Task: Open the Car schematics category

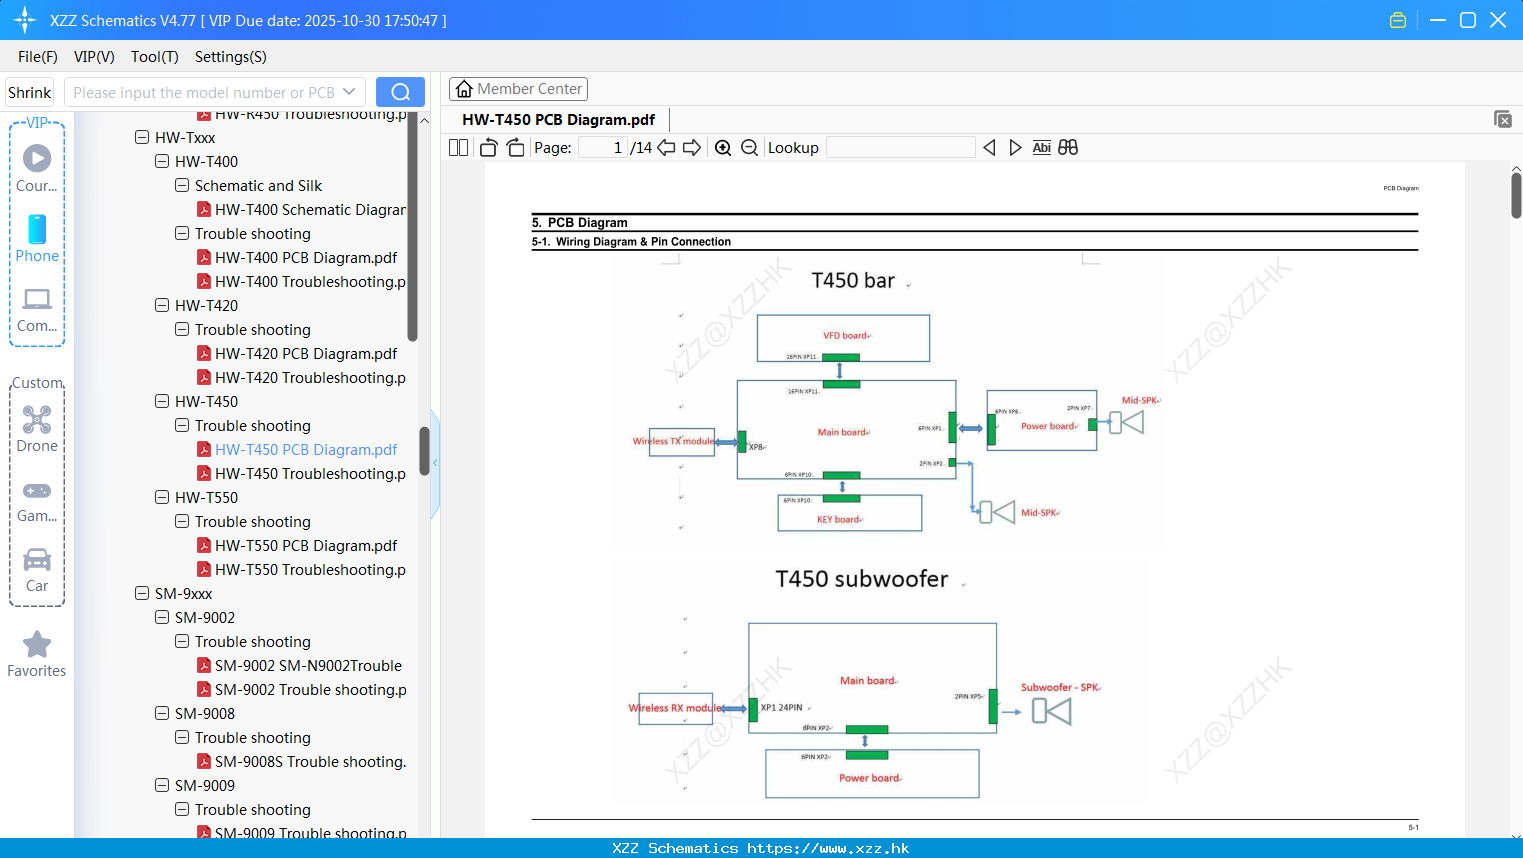Action: pos(37,568)
